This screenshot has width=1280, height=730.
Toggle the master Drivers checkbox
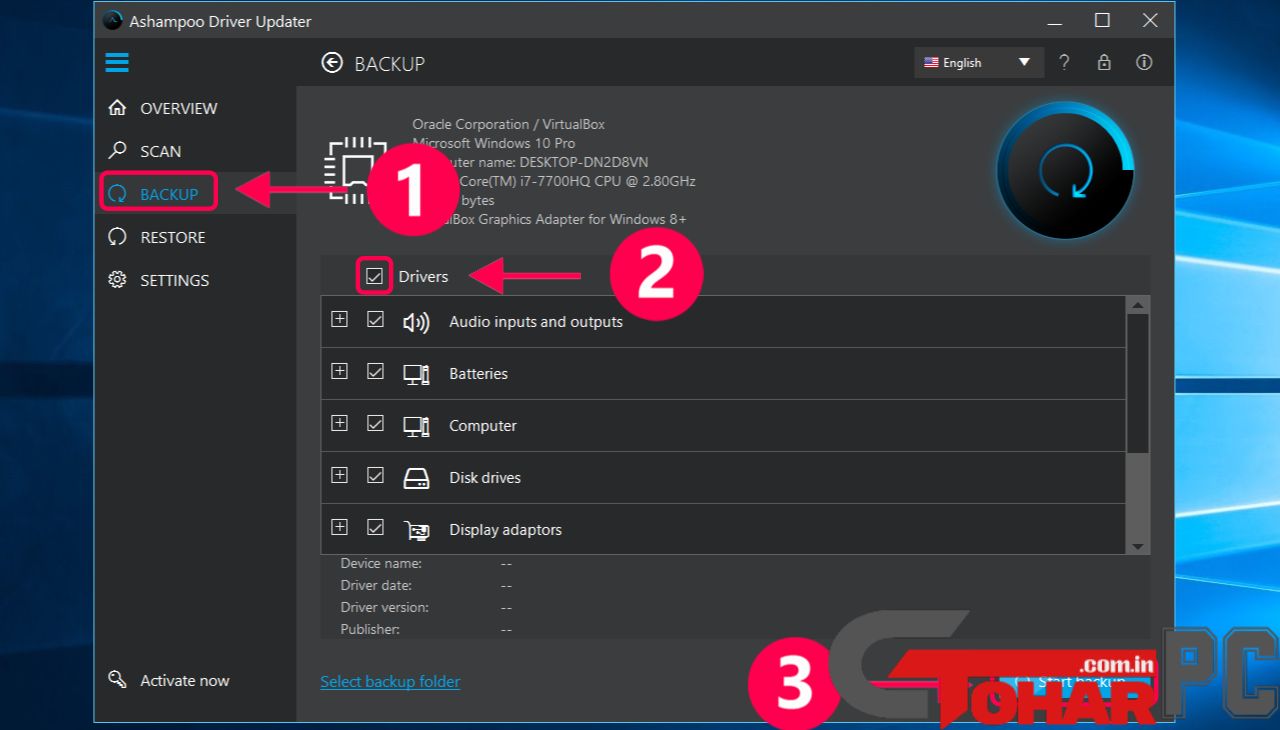point(375,276)
